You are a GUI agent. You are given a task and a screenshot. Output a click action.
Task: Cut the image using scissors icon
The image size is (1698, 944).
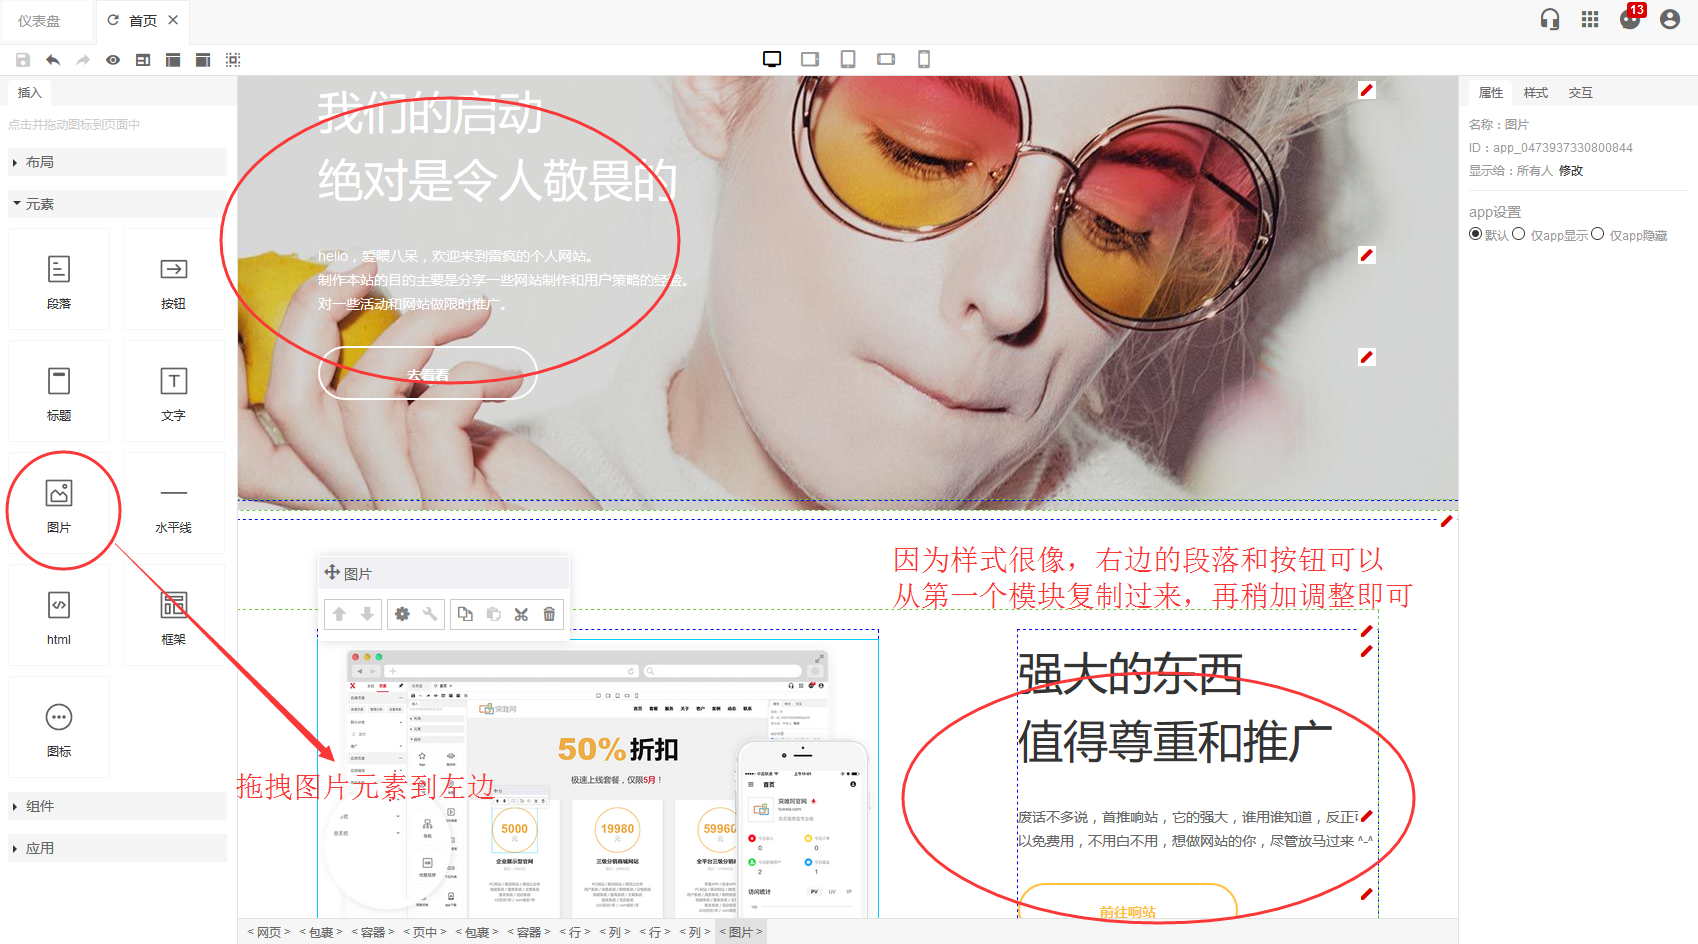click(521, 614)
